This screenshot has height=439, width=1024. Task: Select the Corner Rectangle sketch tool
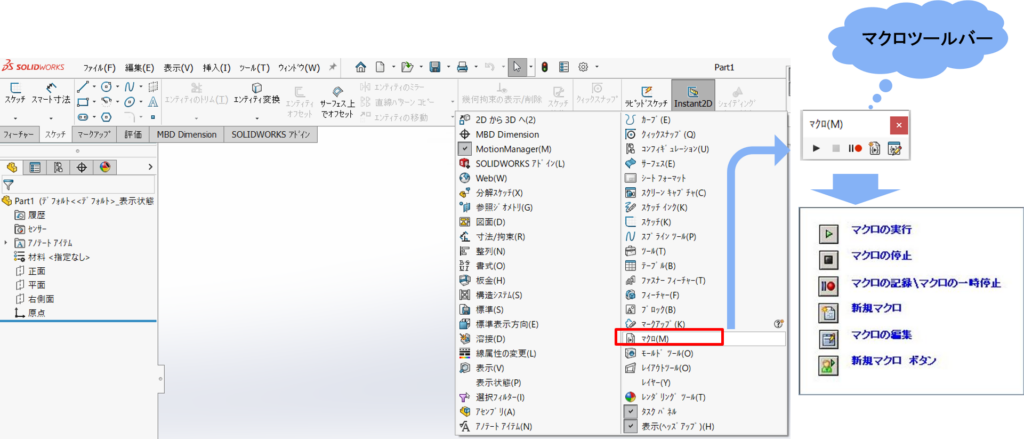coord(82,101)
